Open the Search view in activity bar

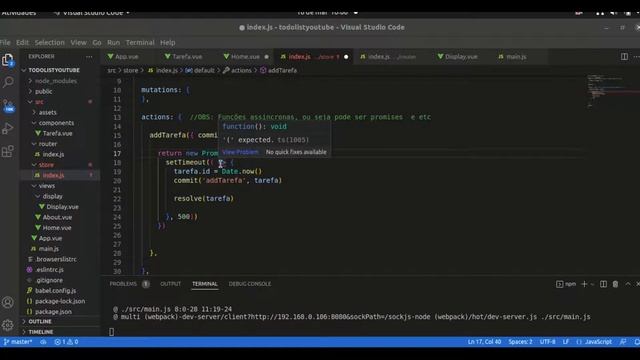(8, 82)
